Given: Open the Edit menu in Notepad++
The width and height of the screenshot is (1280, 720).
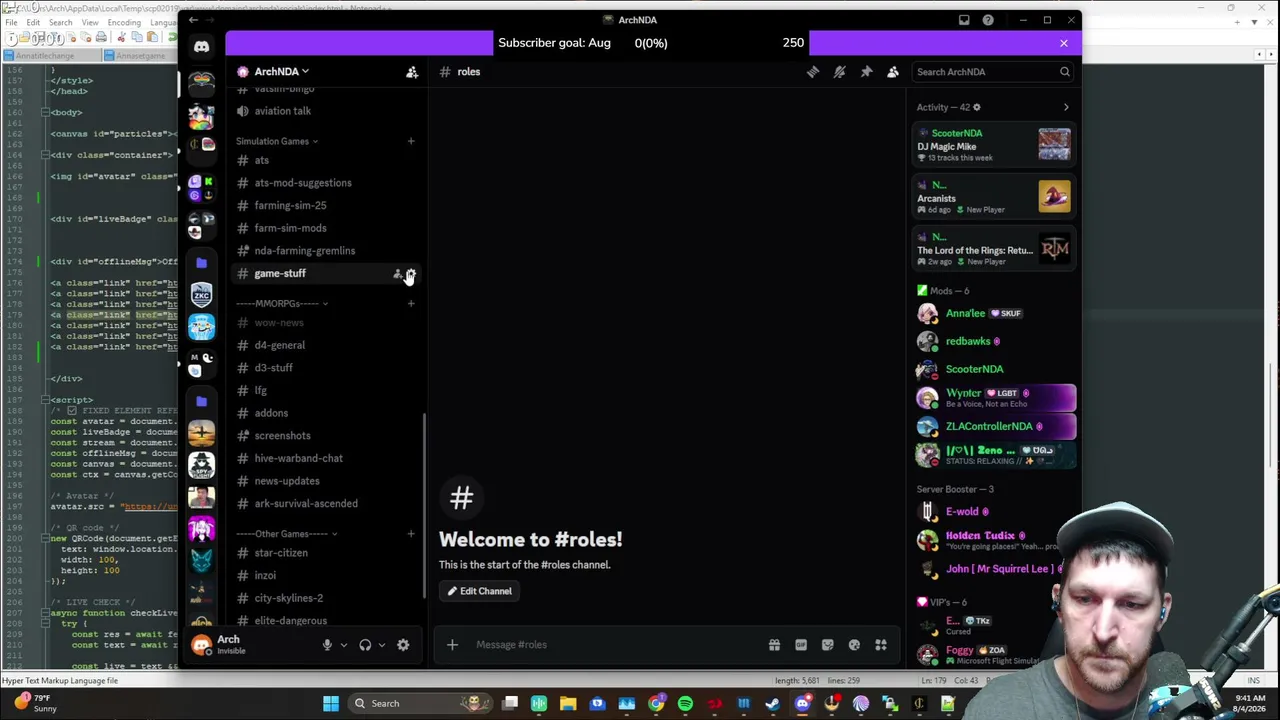Looking at the screenshot, I should (x=33, y=22).
